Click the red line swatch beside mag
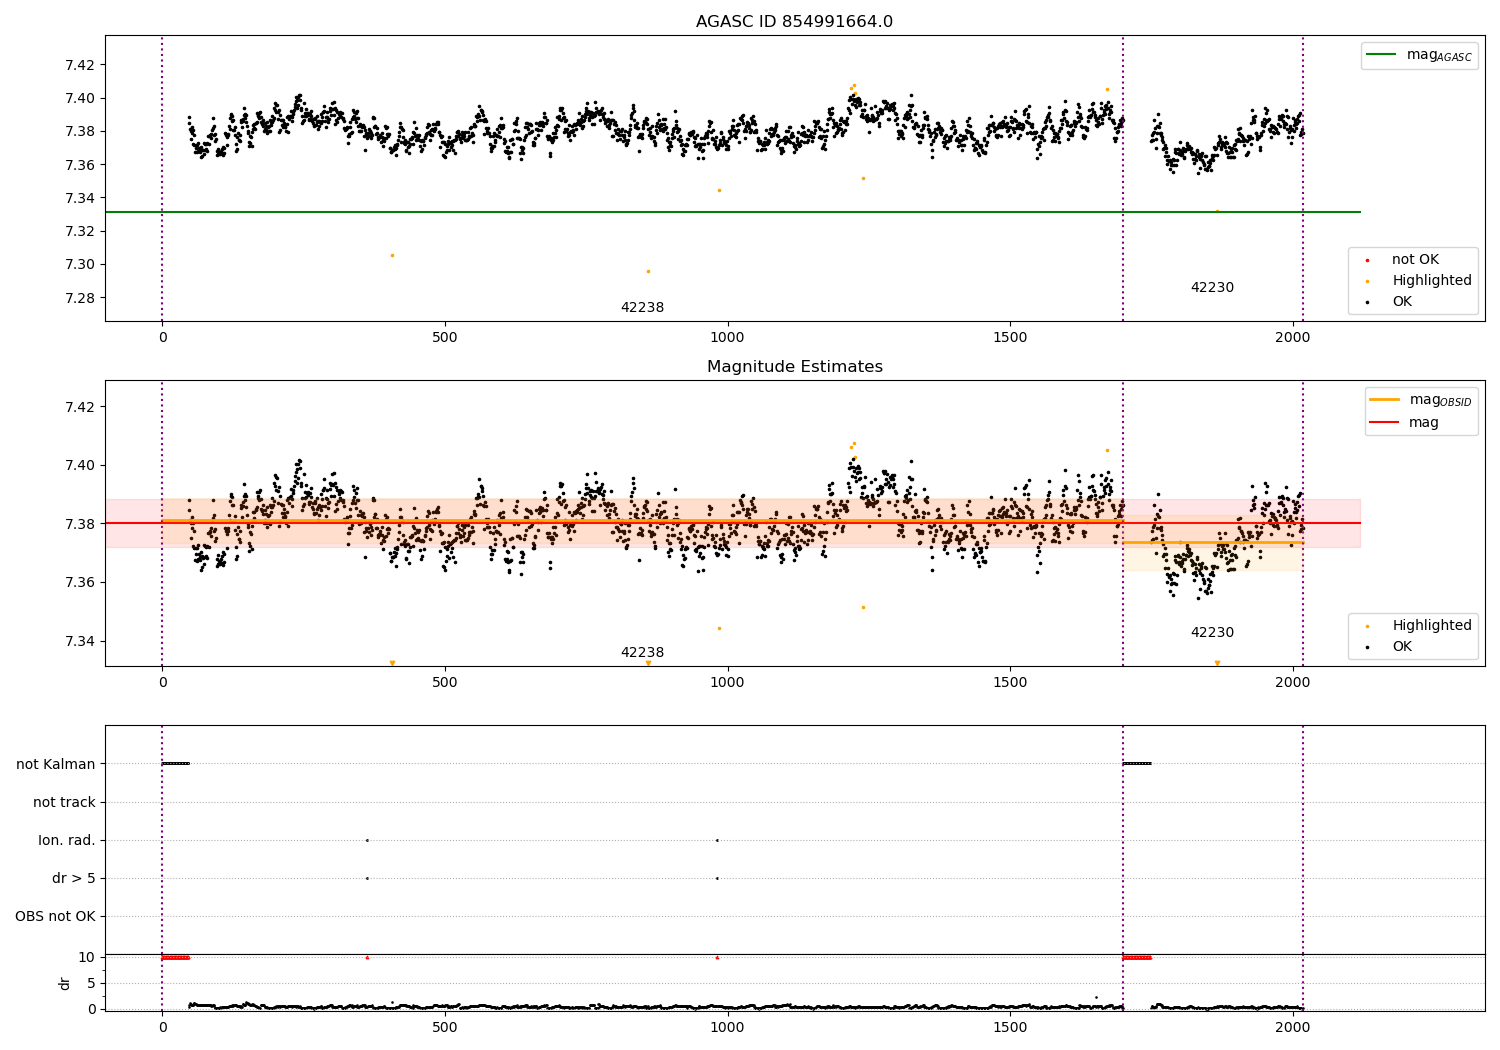The height and width of the screenshot is (1050, 1500). click(1384, 423)
